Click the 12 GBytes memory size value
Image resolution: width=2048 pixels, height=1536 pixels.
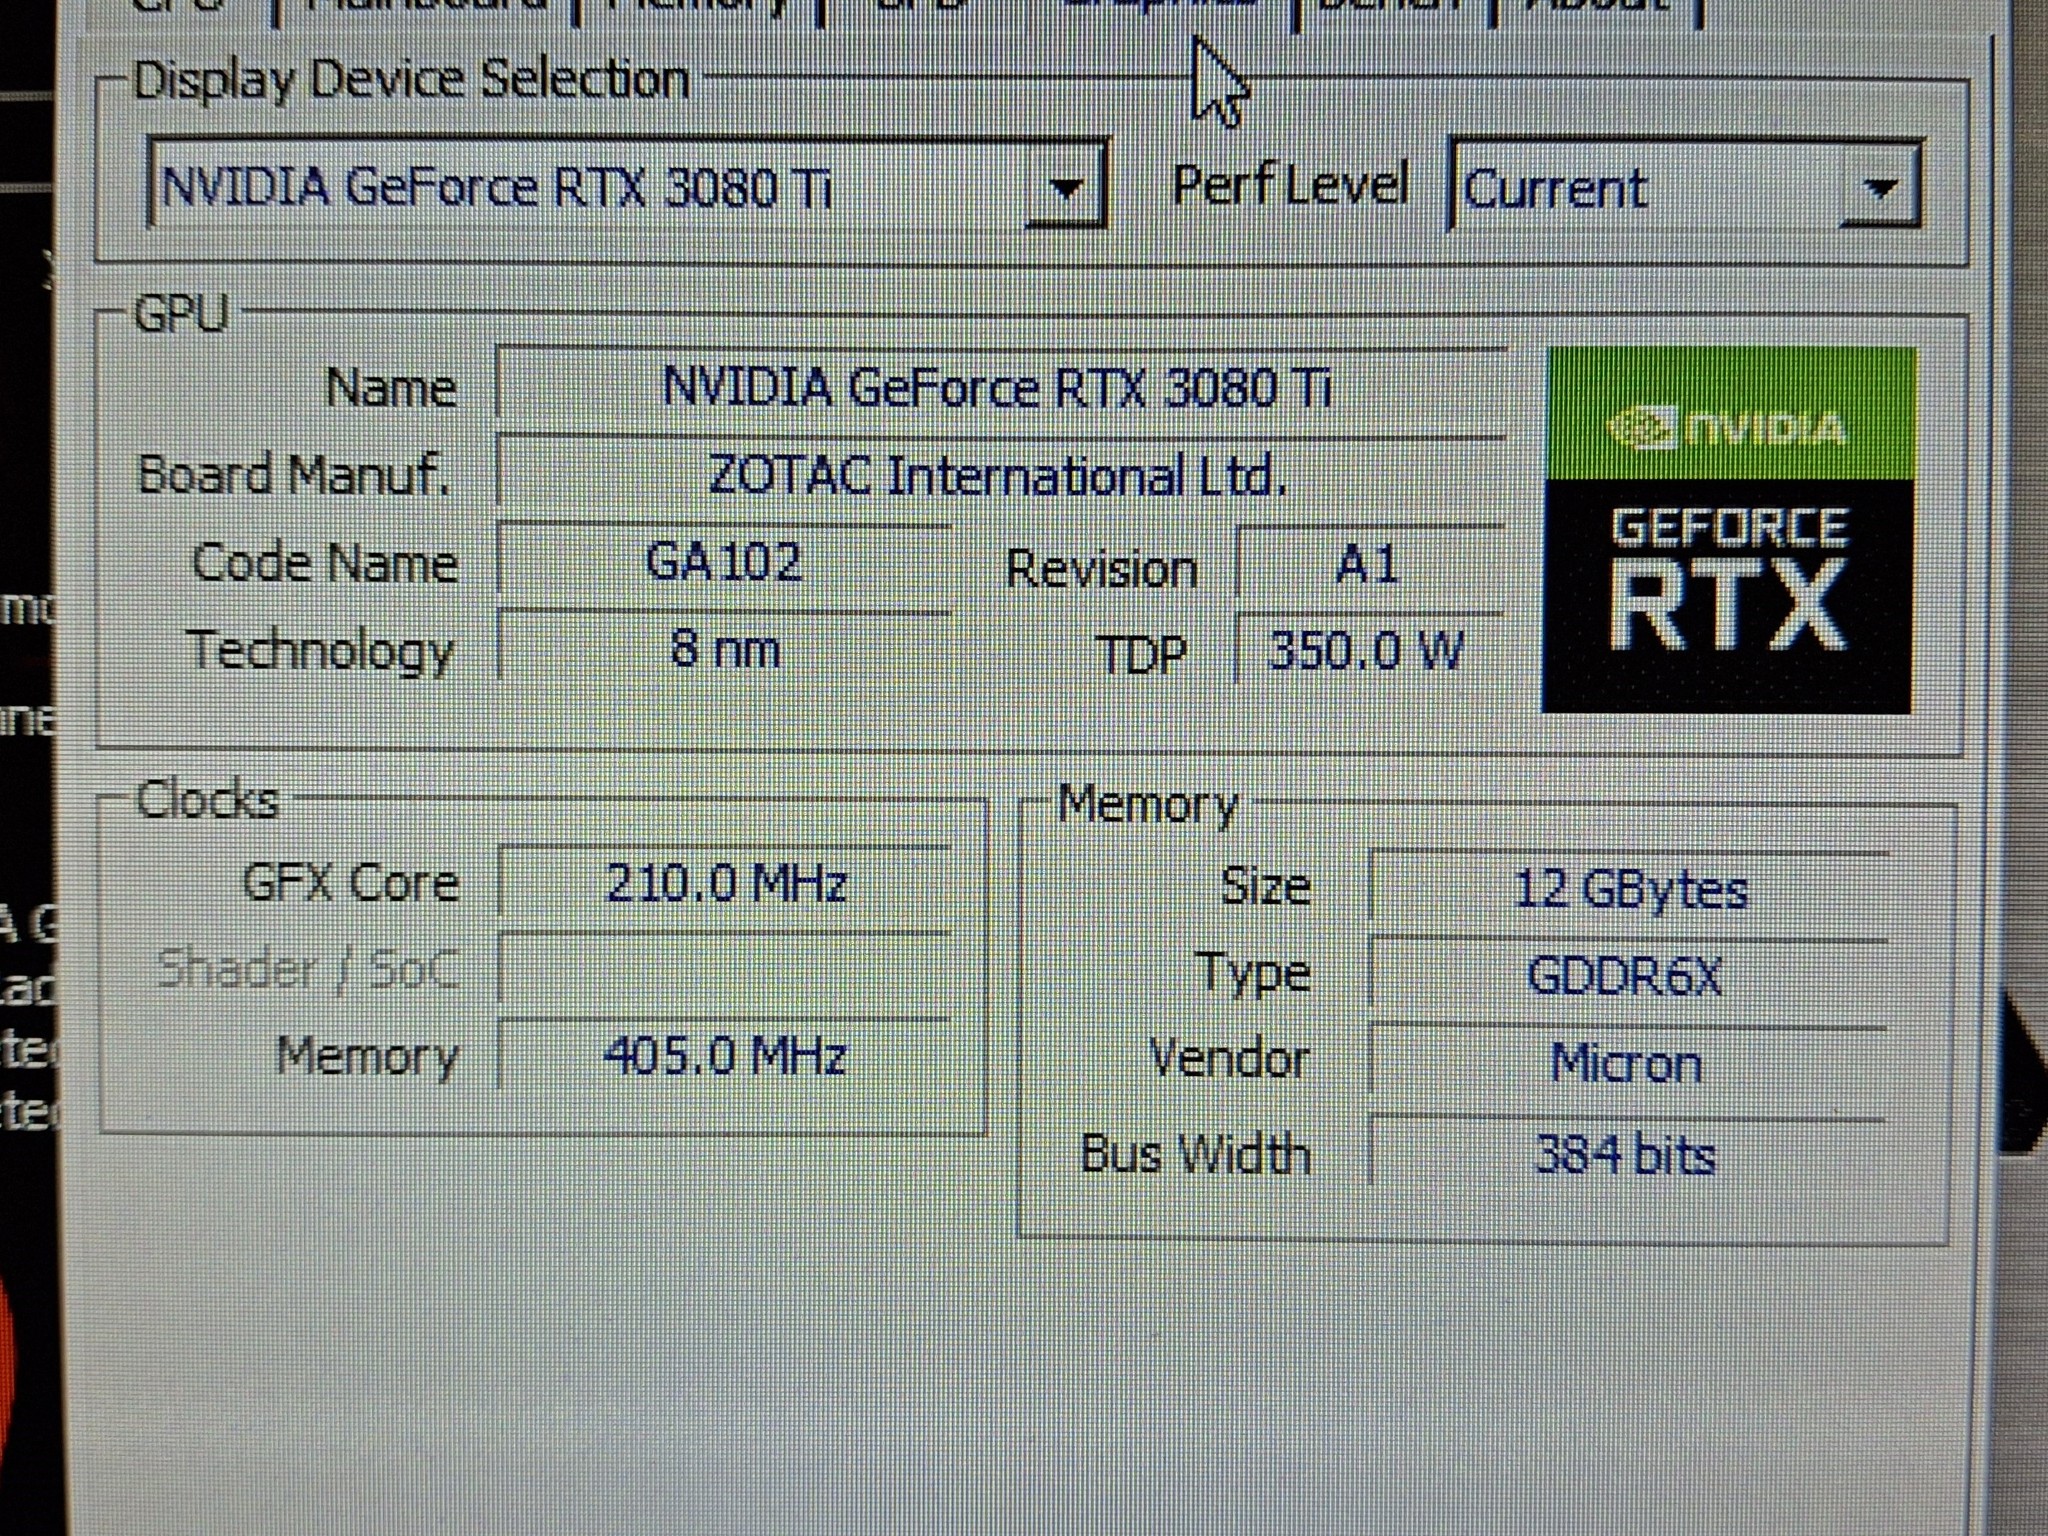(x=1628, y=889)
